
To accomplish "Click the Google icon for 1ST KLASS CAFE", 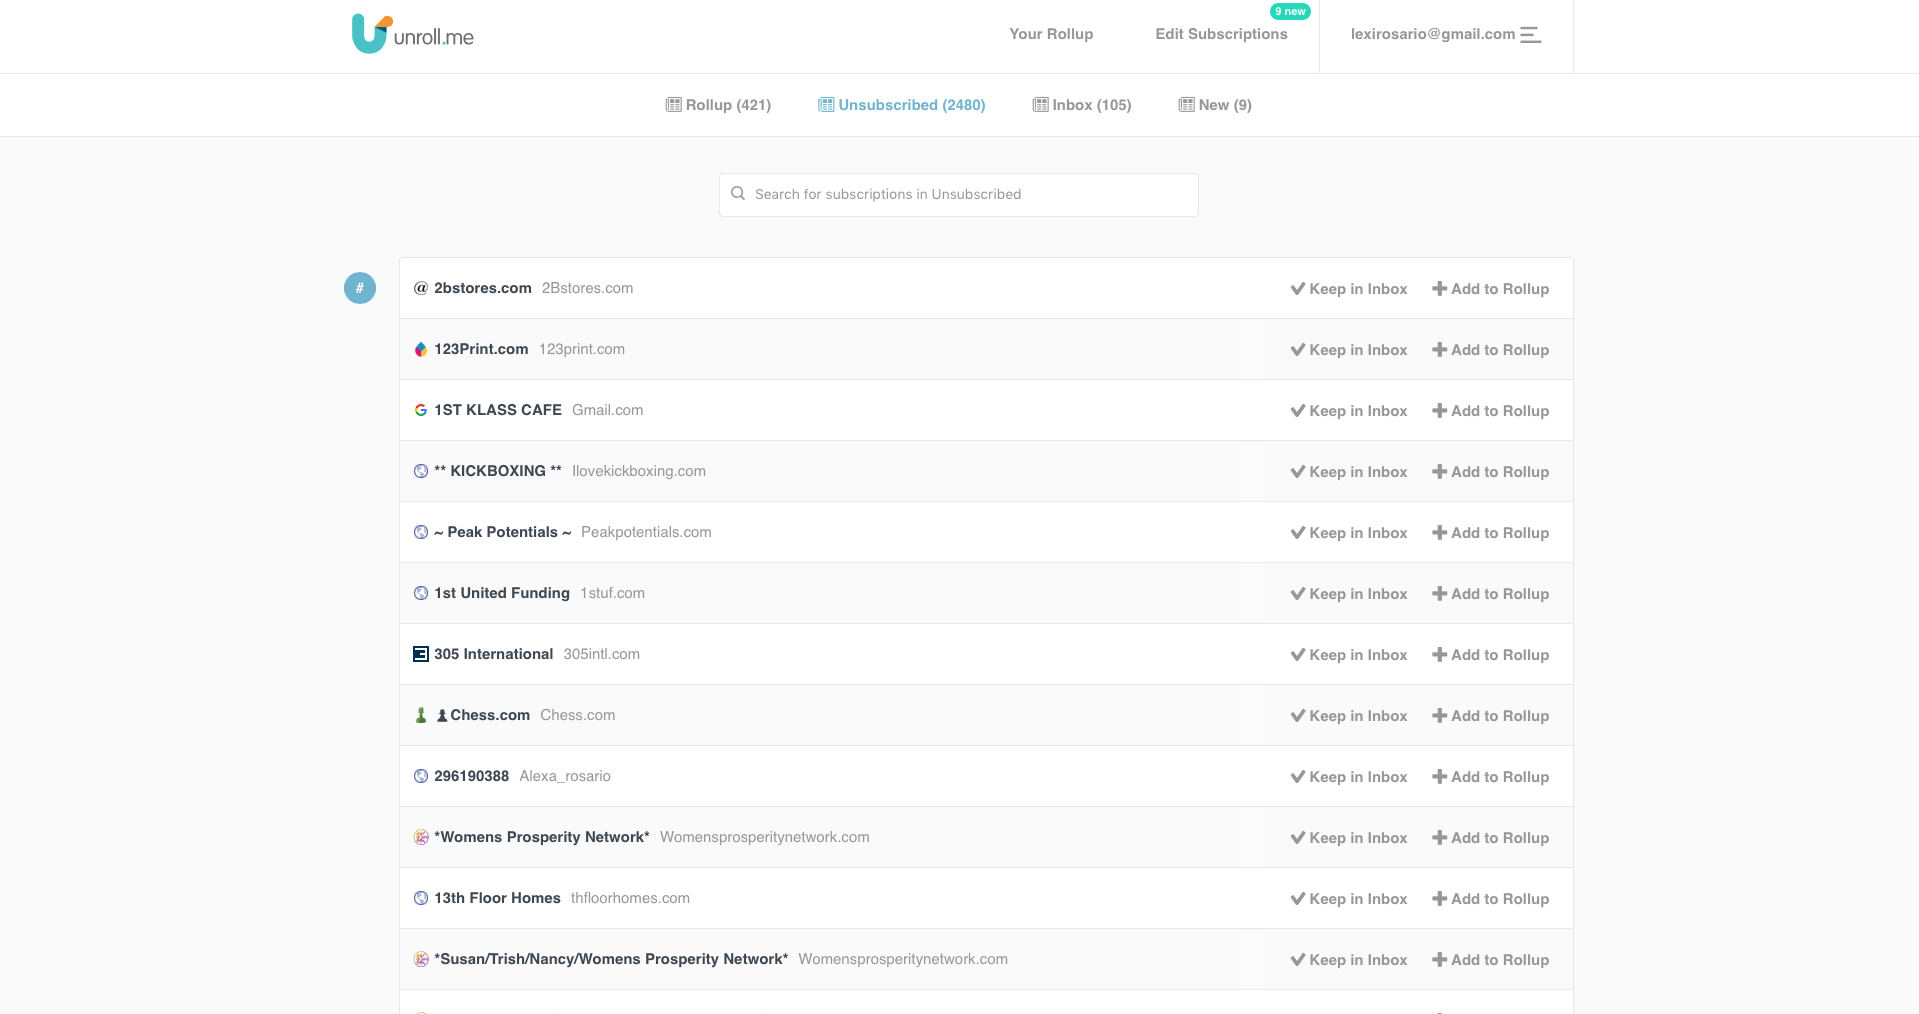I will 421,410.
